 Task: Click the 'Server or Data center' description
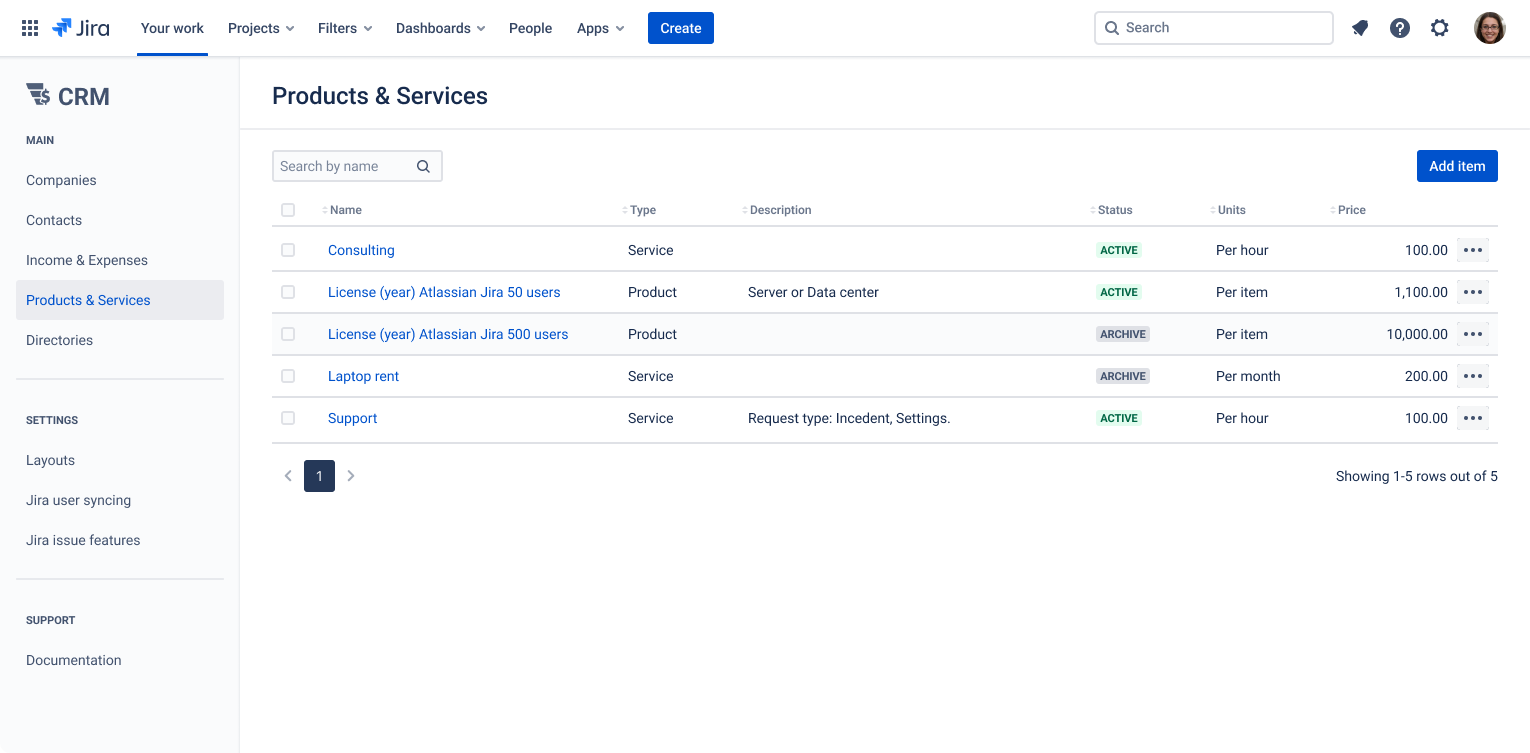point(813,292)
